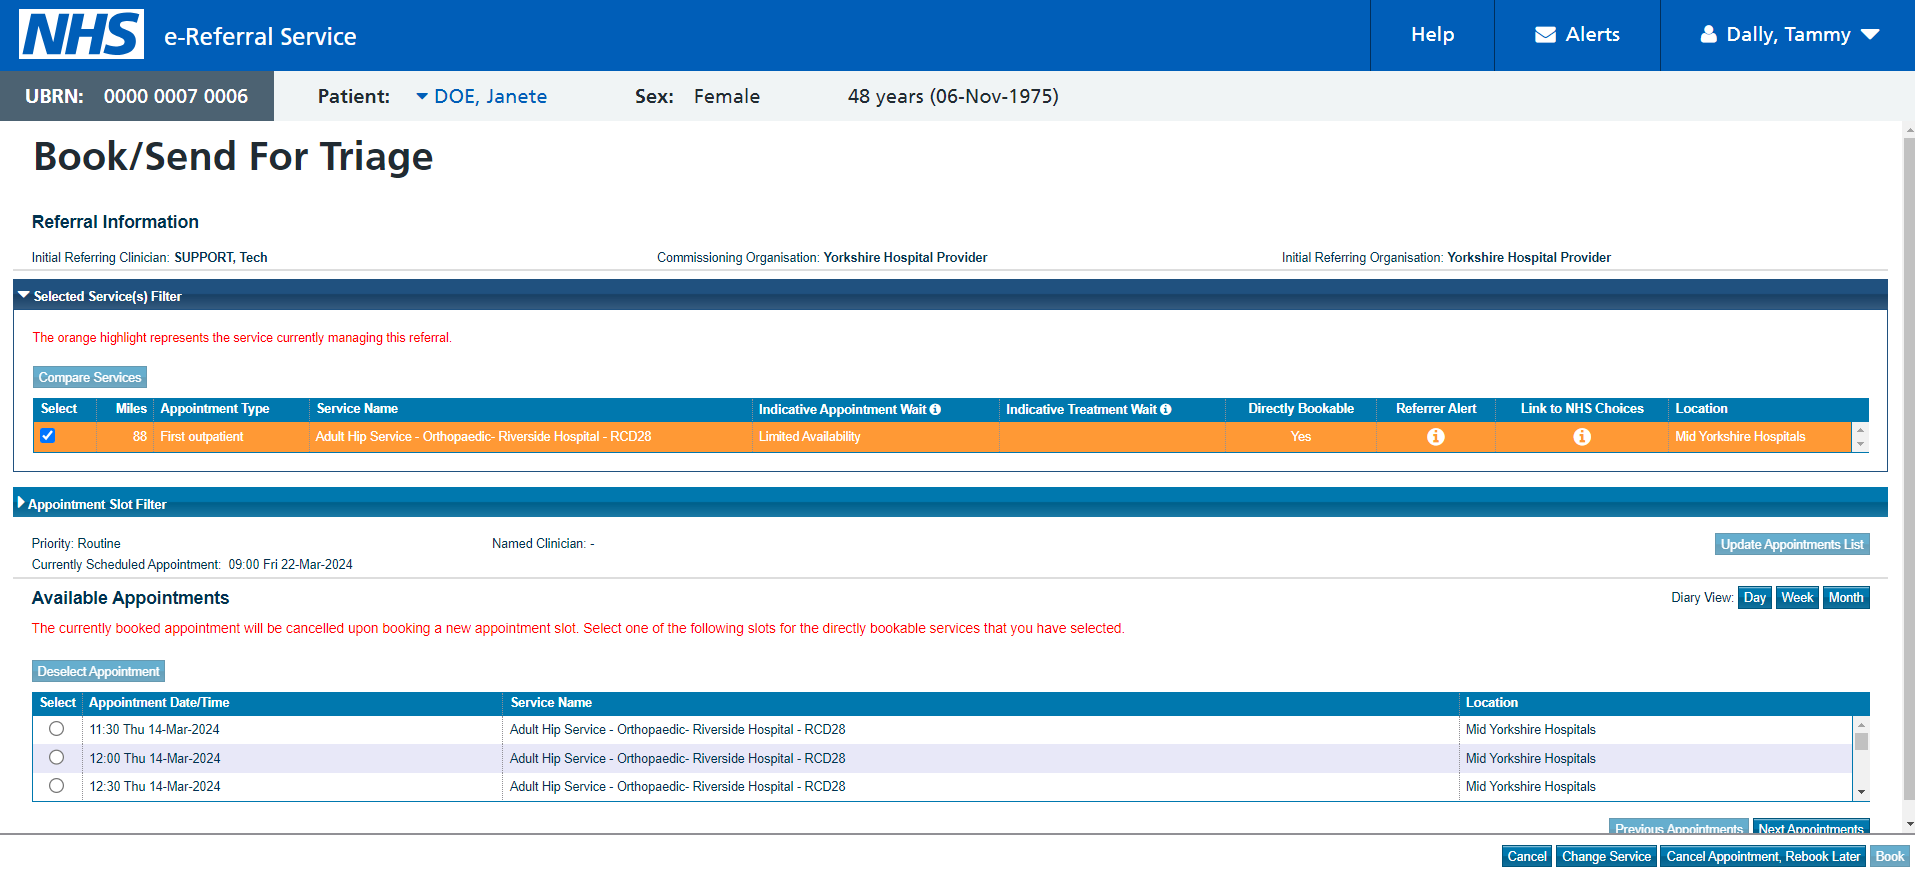
Task: Click the UBRN number 0000 0007 0006
Action: tap(175, 97)
